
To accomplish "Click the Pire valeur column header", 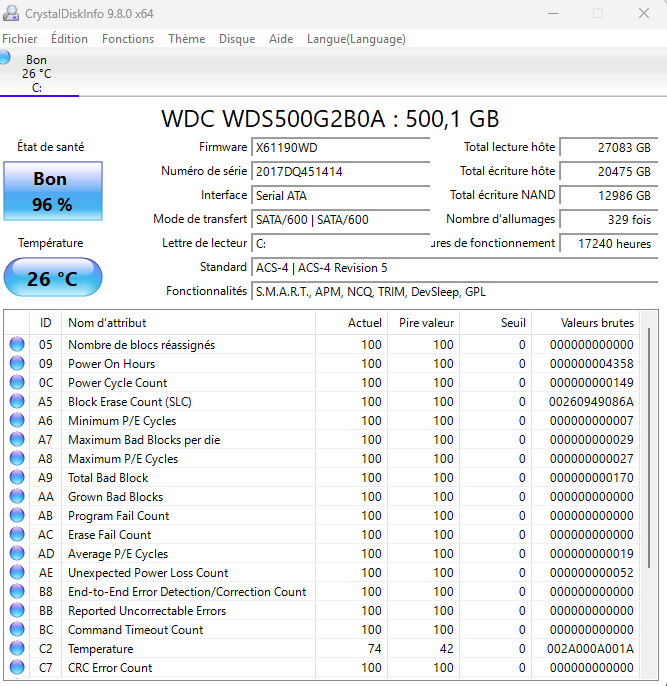I will coord(423,323).
